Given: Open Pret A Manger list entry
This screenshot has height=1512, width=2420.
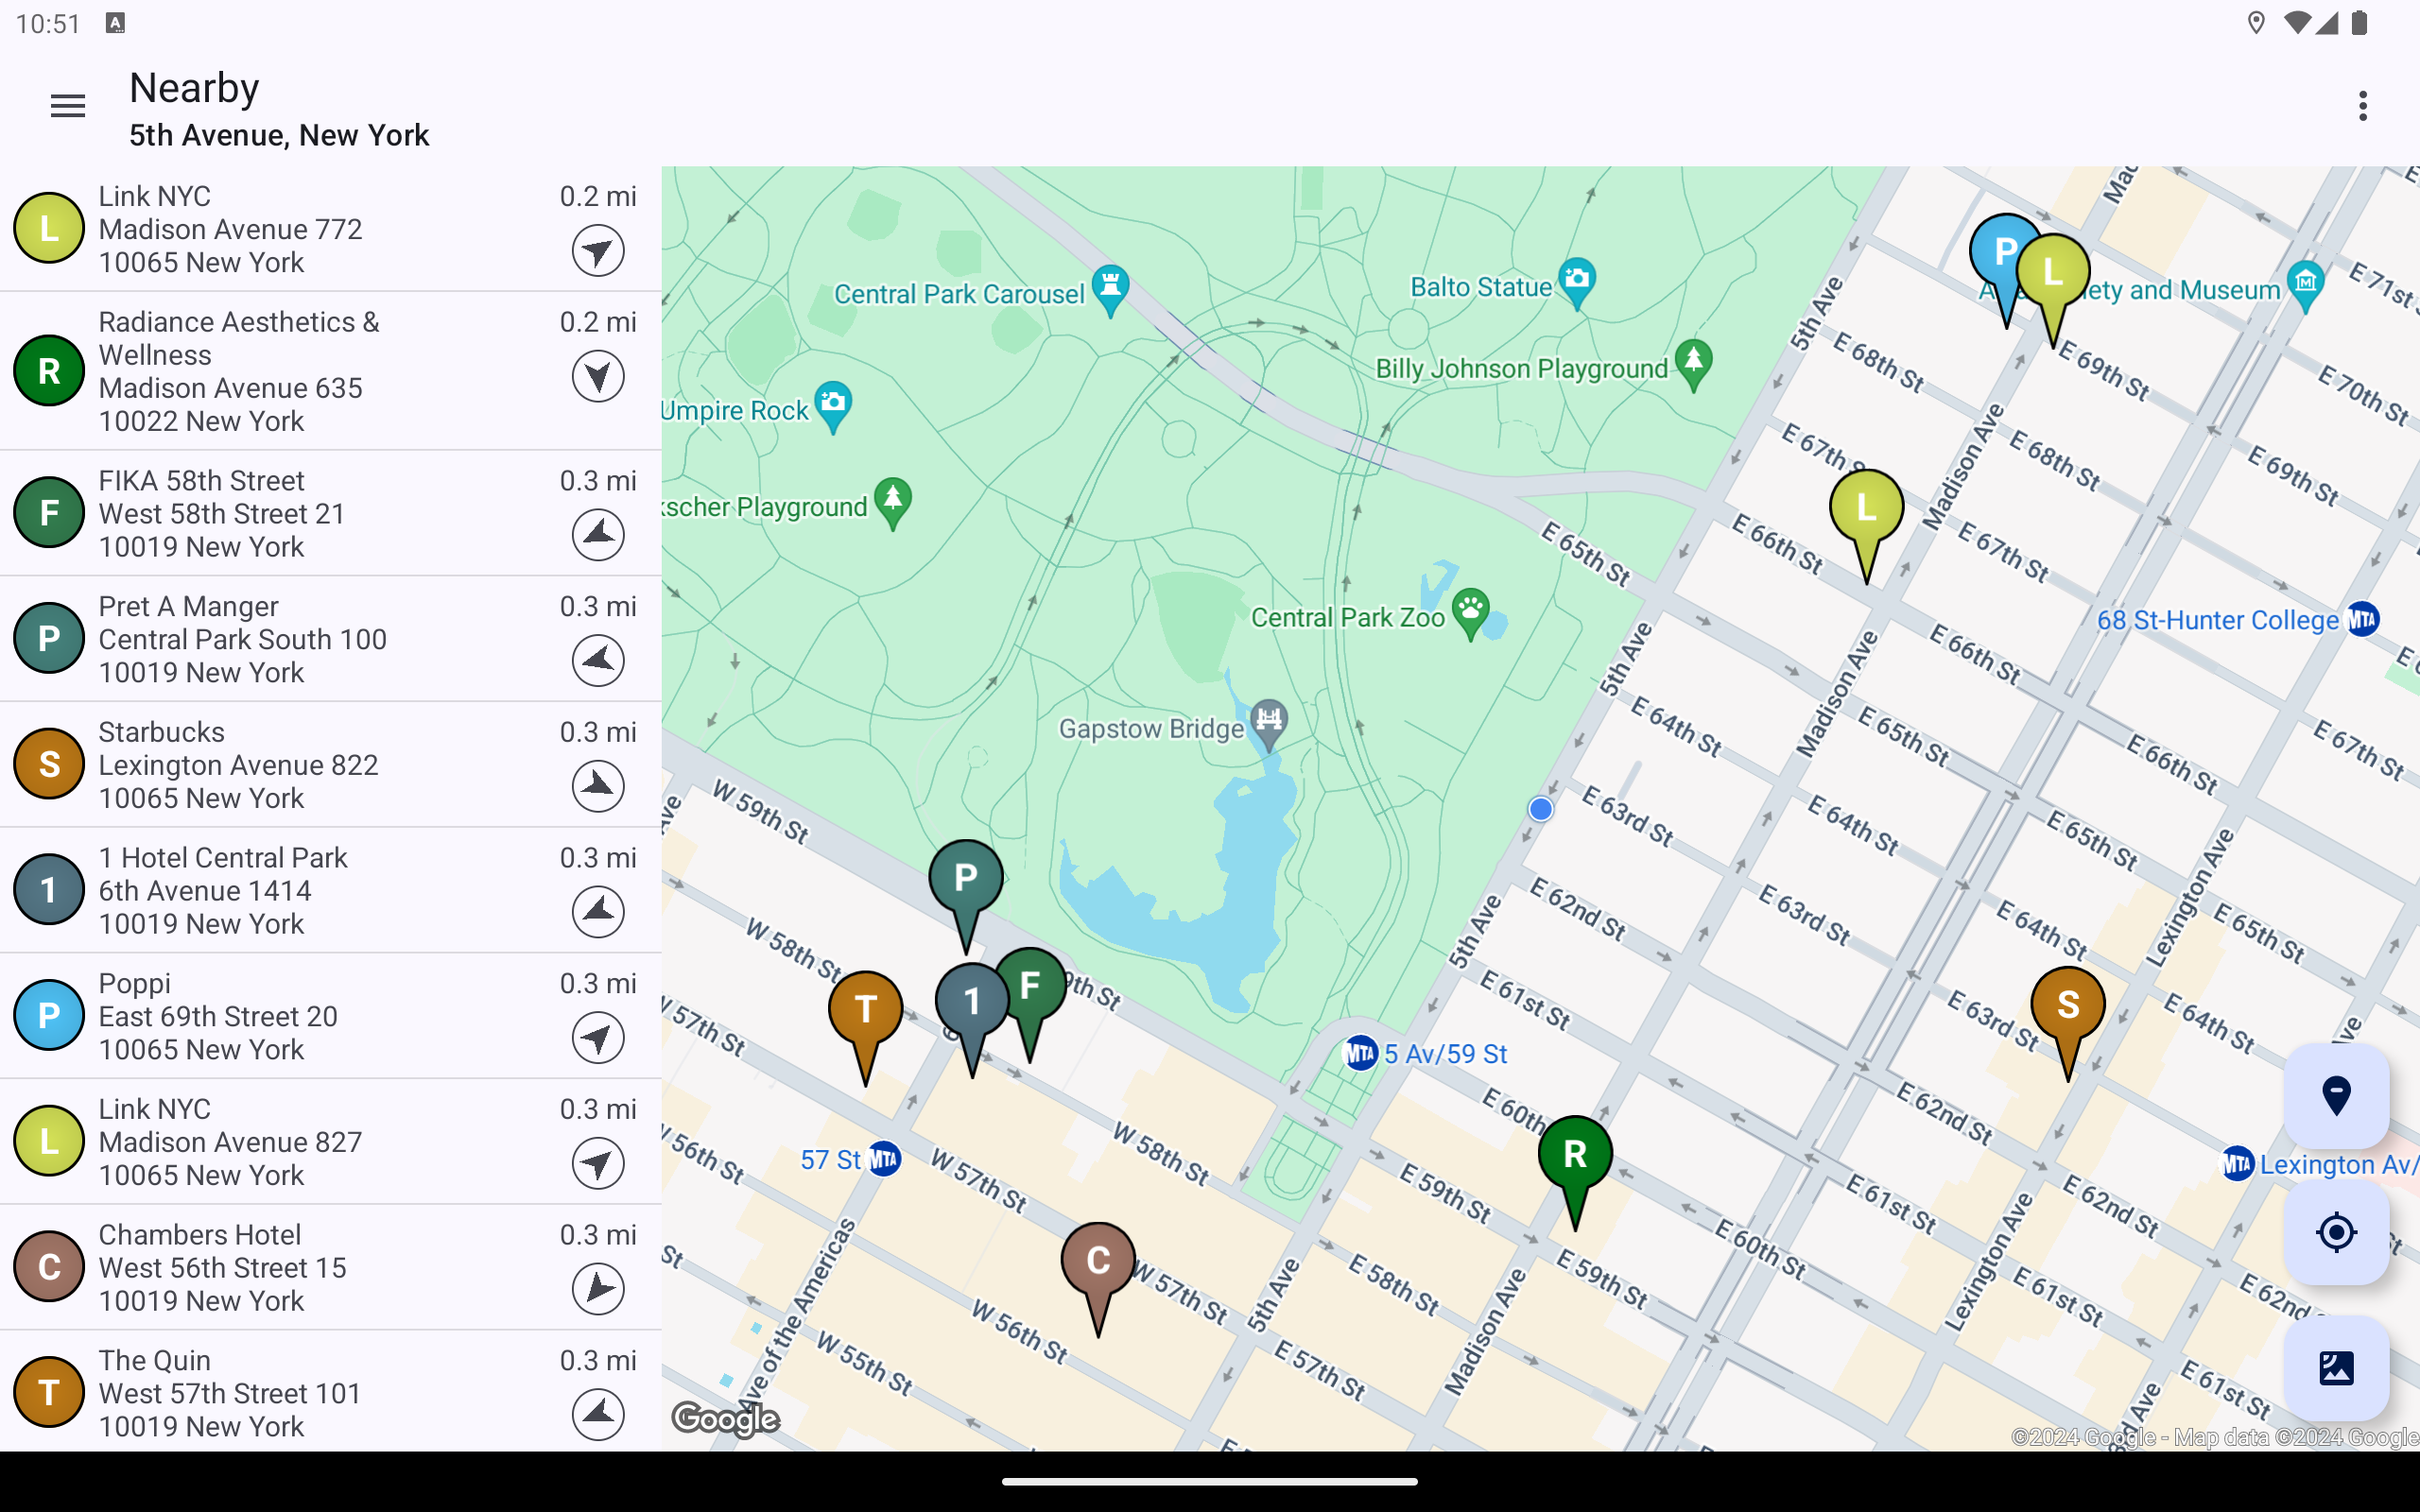Looking at the screenshot, I should click(330, 639).
